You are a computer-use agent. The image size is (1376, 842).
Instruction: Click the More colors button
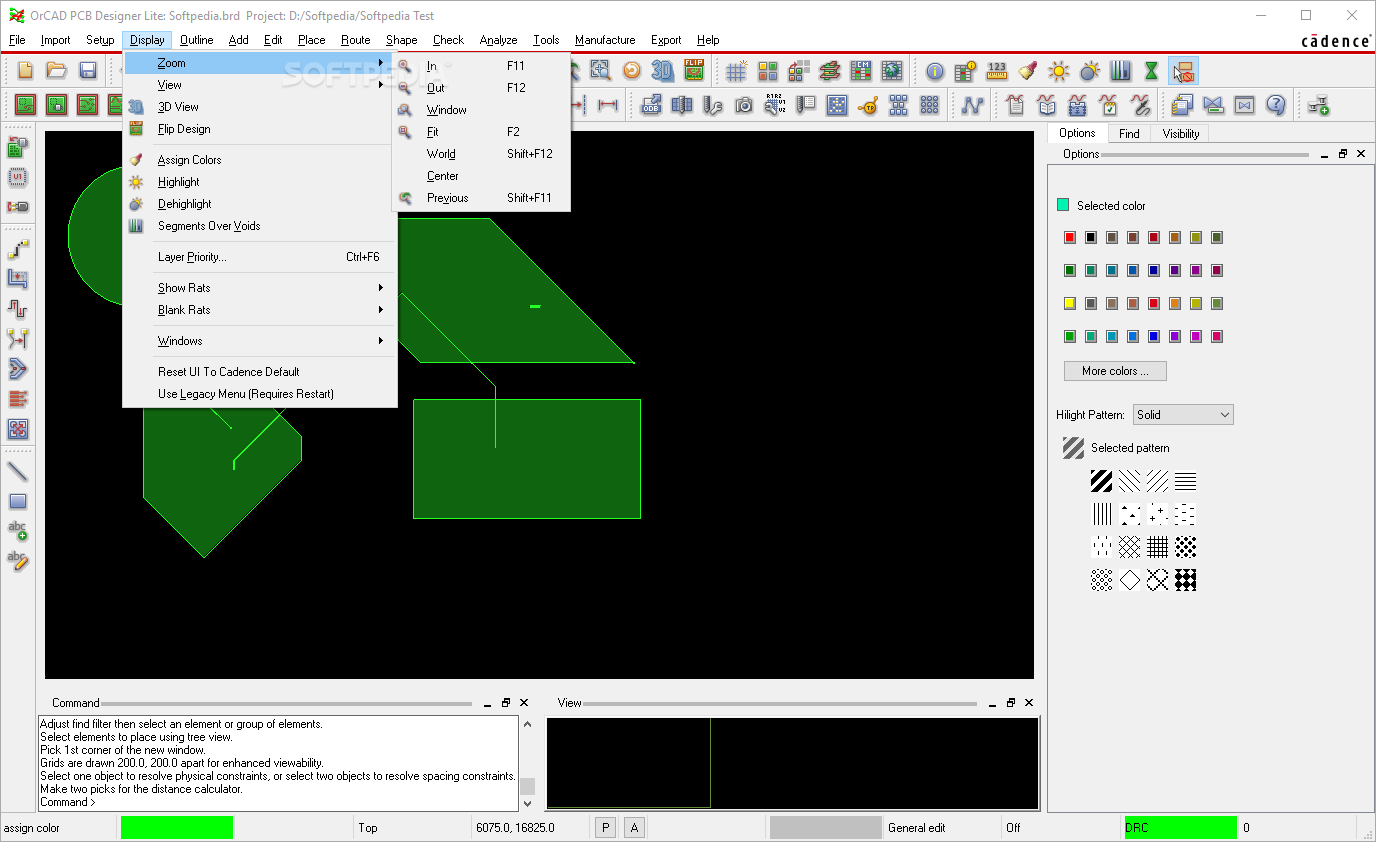1115,371
